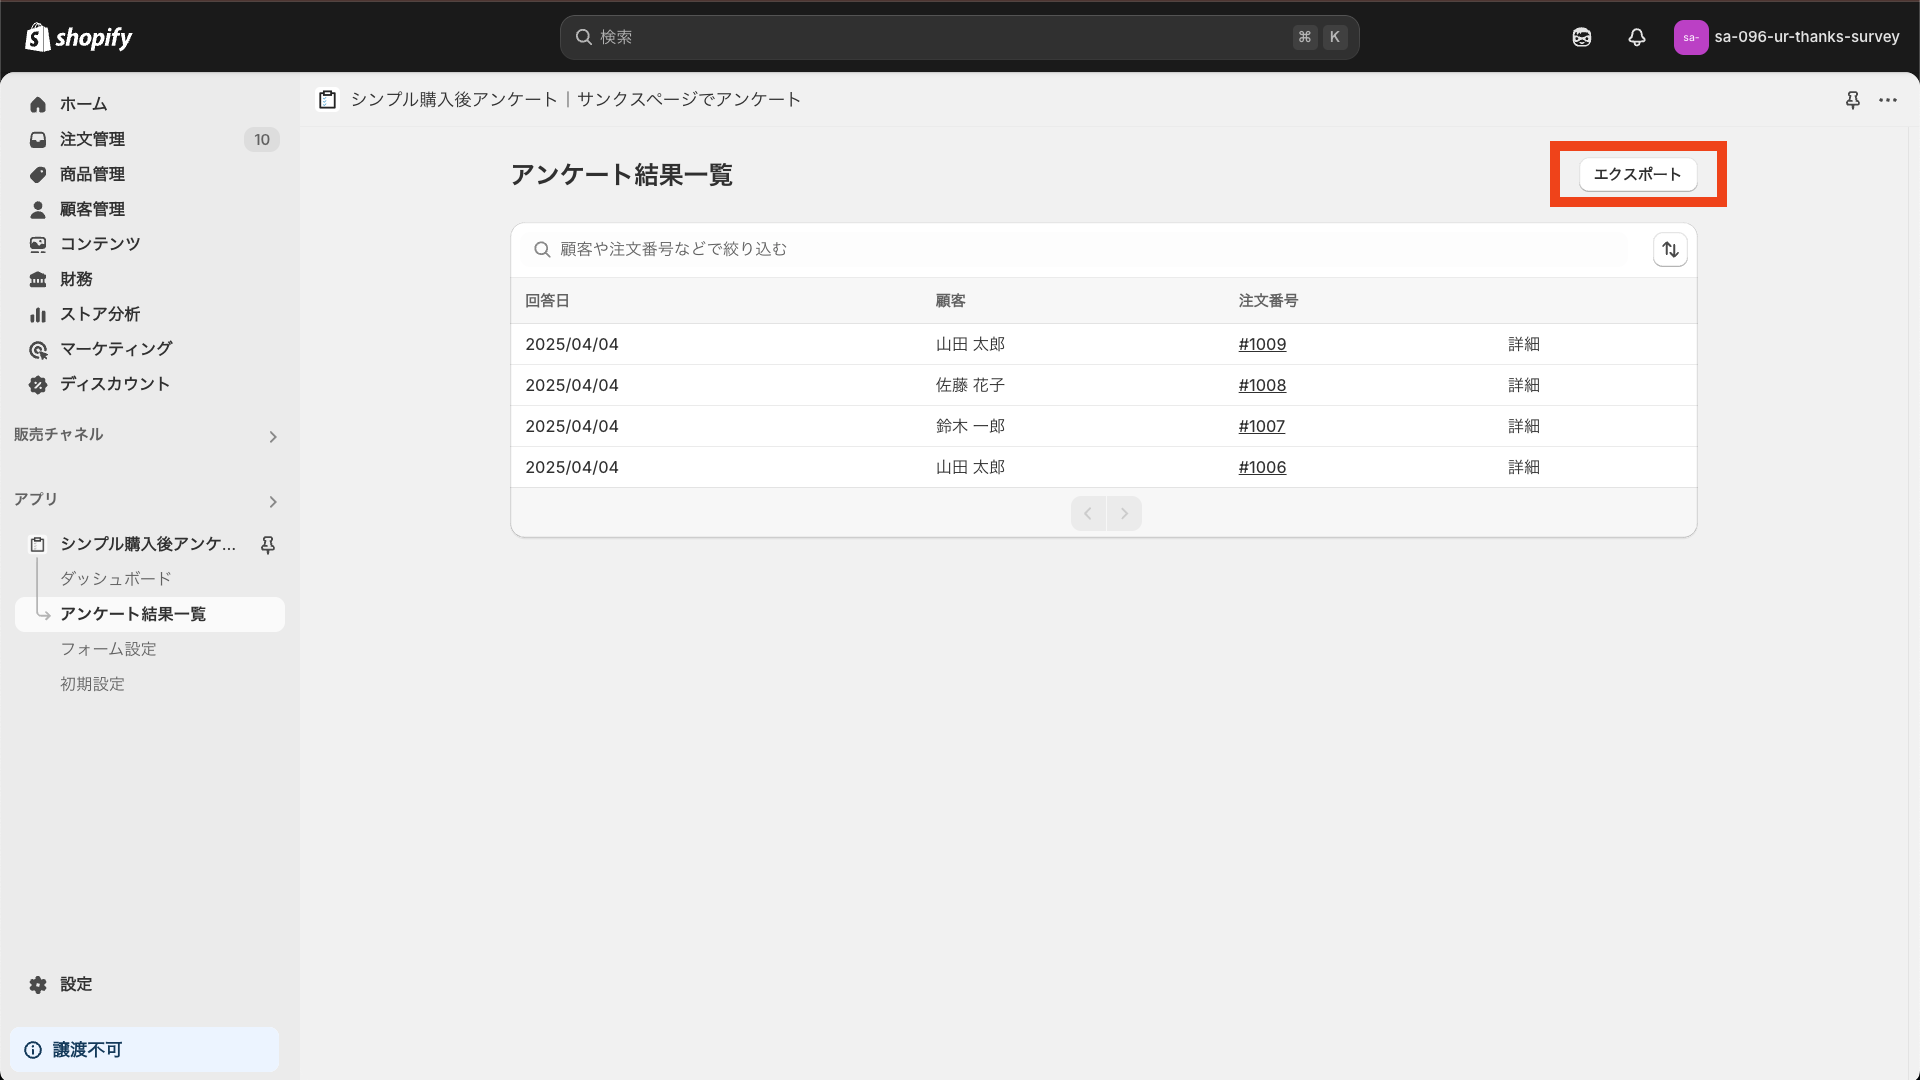Select the Form settings submenu item

click(x=108, y=649)
